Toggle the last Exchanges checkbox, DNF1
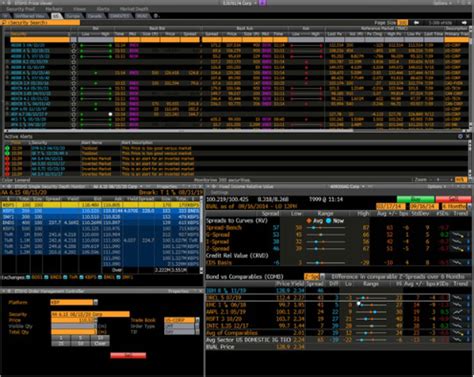The image size is (474, 377). pyautogui.click(x=119, y=277)
